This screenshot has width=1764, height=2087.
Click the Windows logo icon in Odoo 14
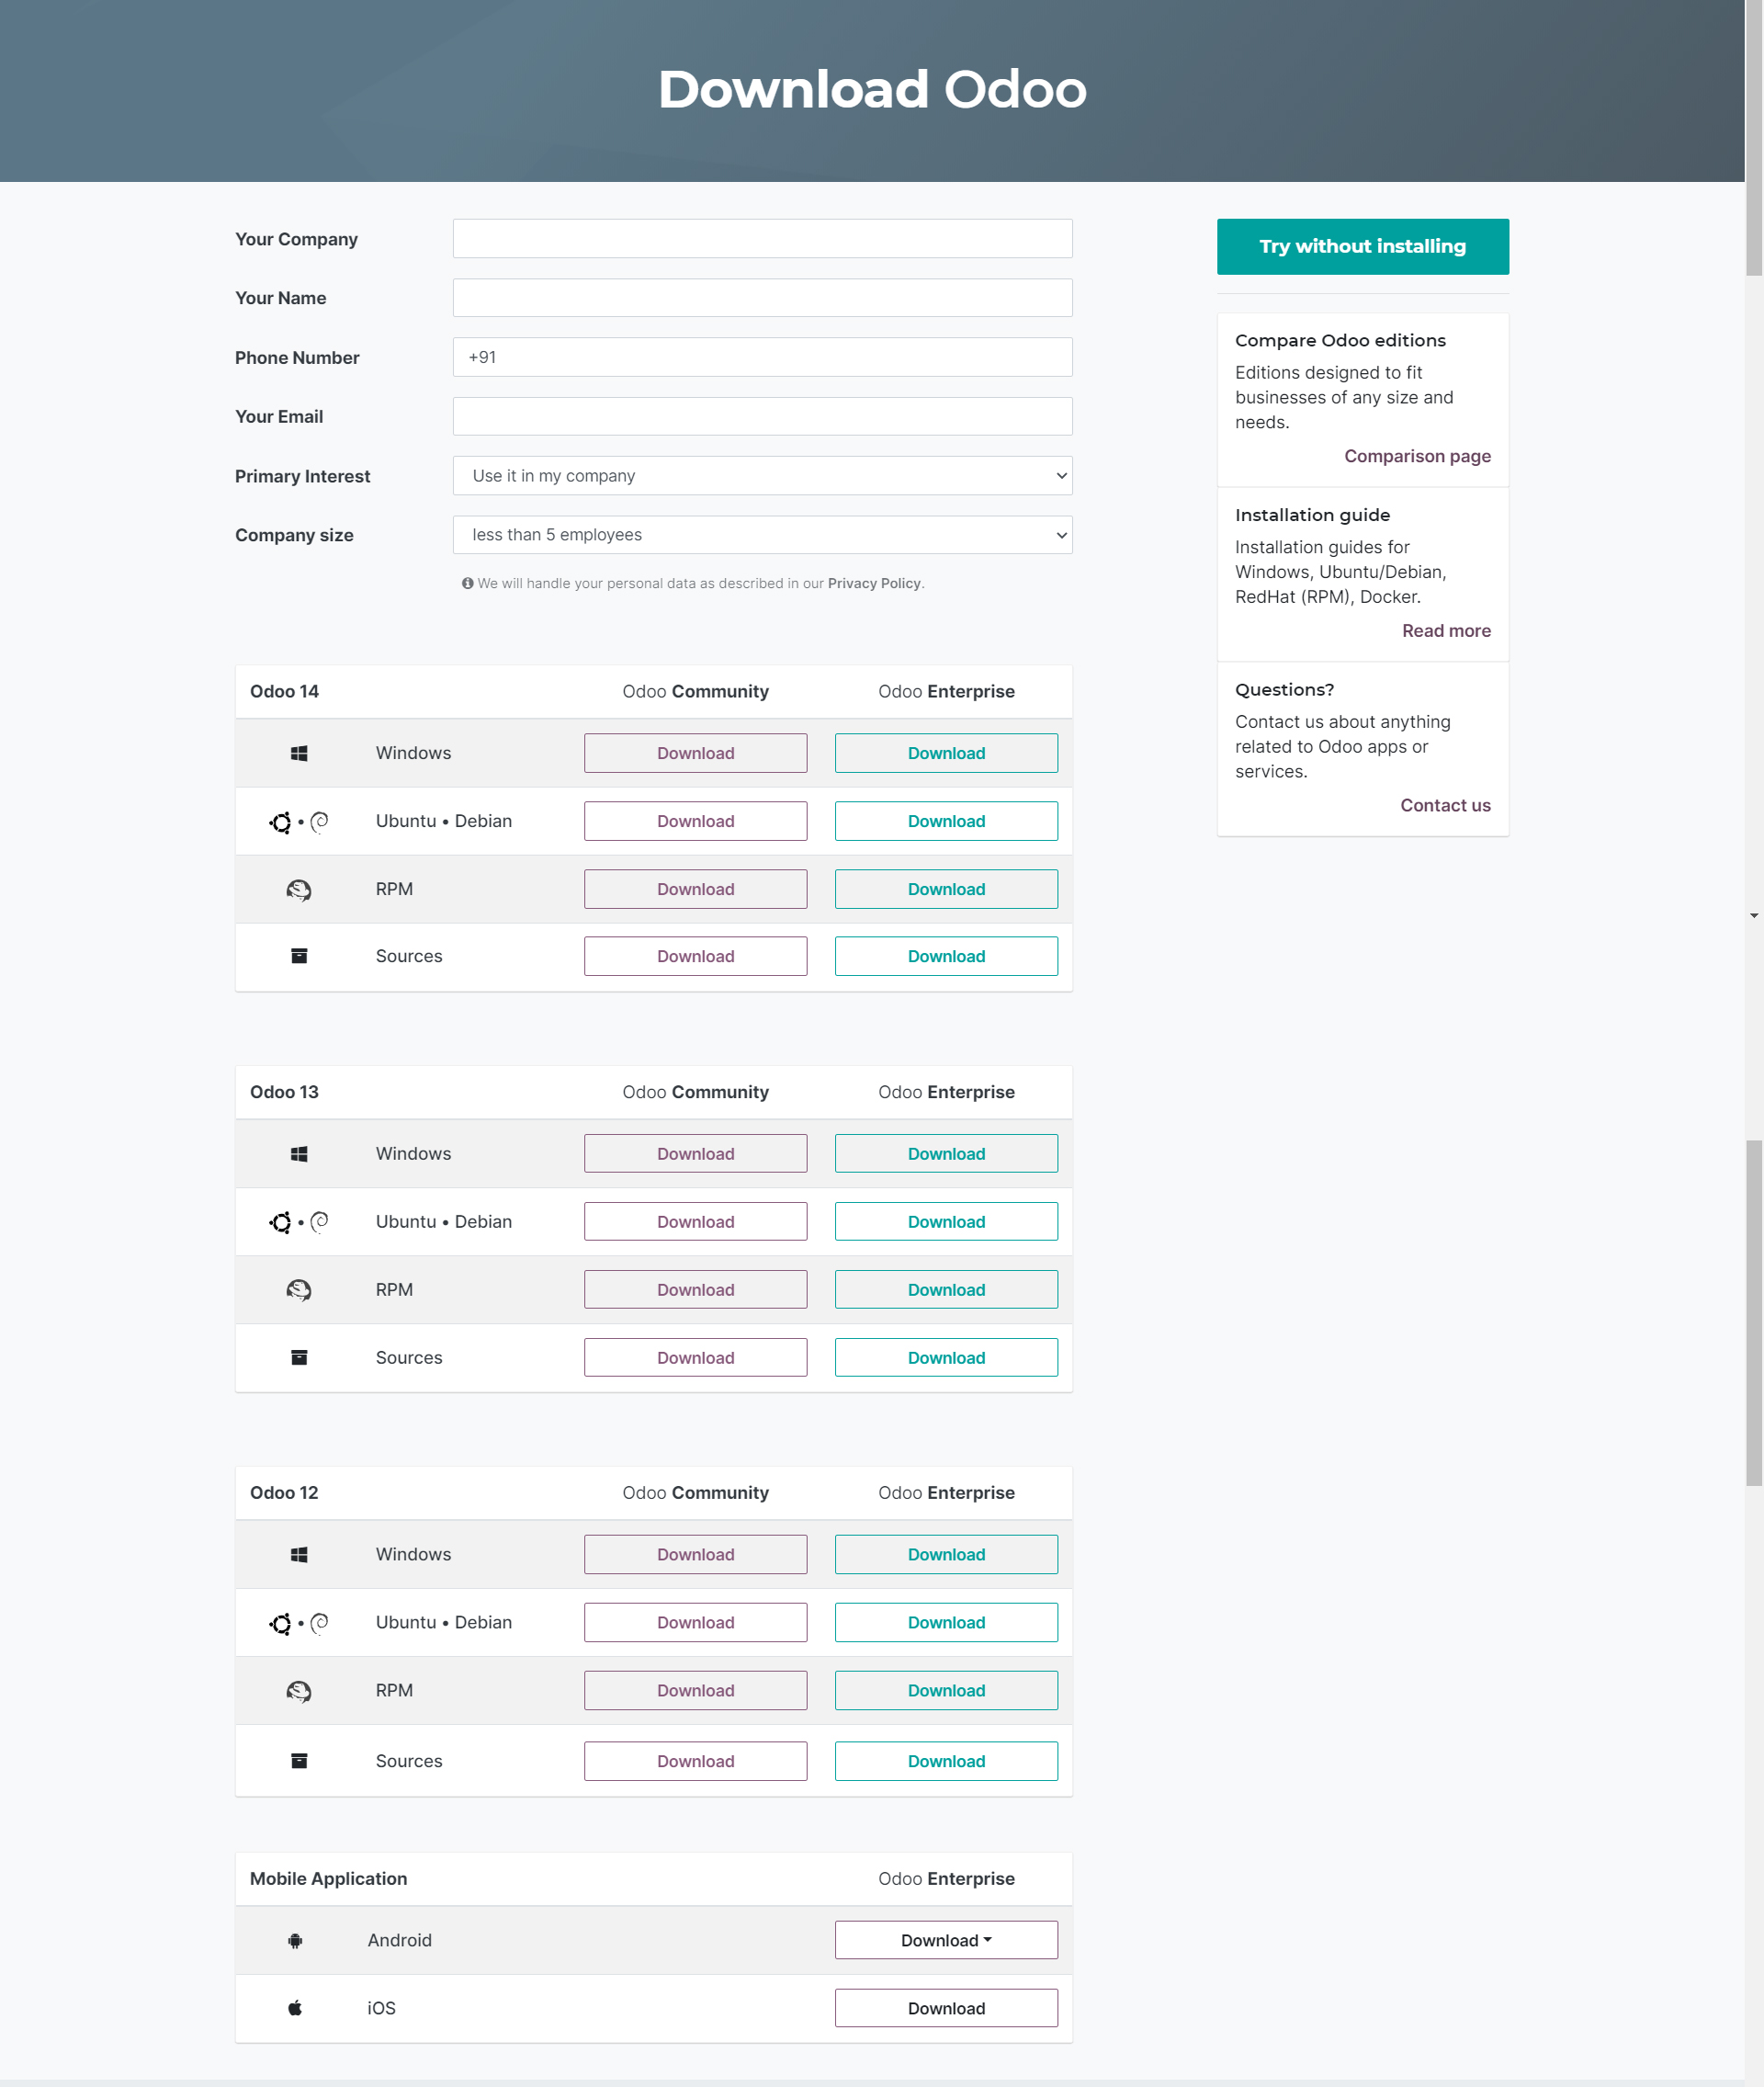coord(299,753)
